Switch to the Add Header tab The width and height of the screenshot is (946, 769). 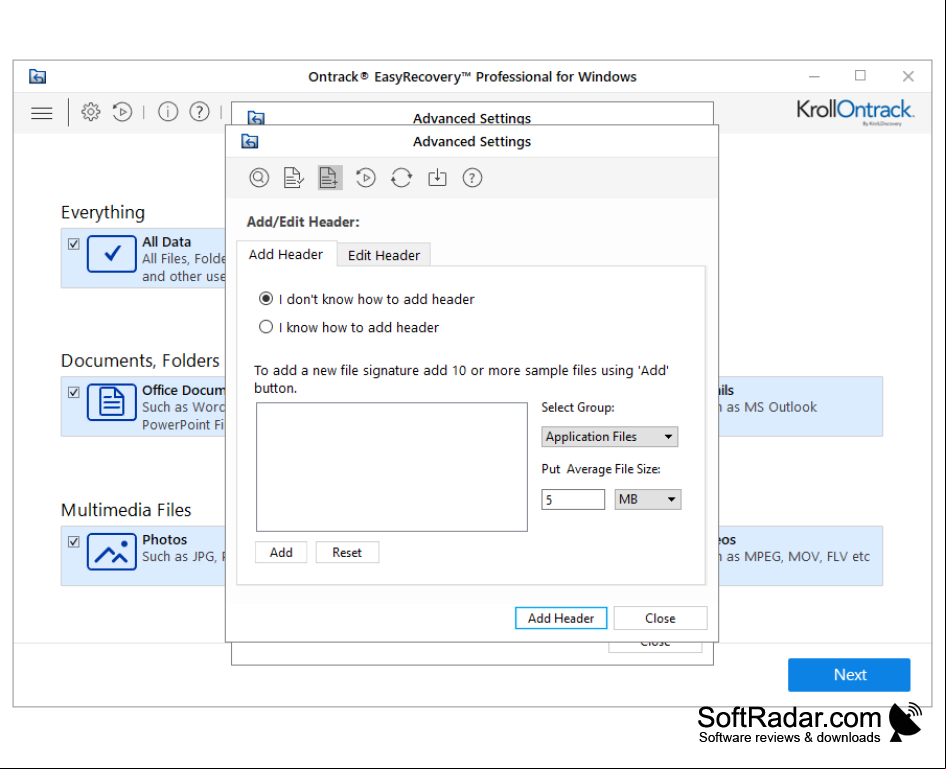[x=286, y=255]
